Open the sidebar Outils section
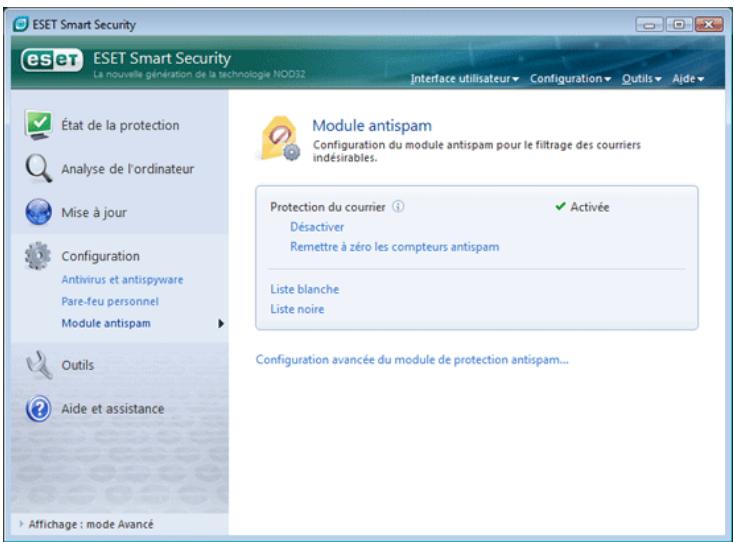 click(78, 365)
